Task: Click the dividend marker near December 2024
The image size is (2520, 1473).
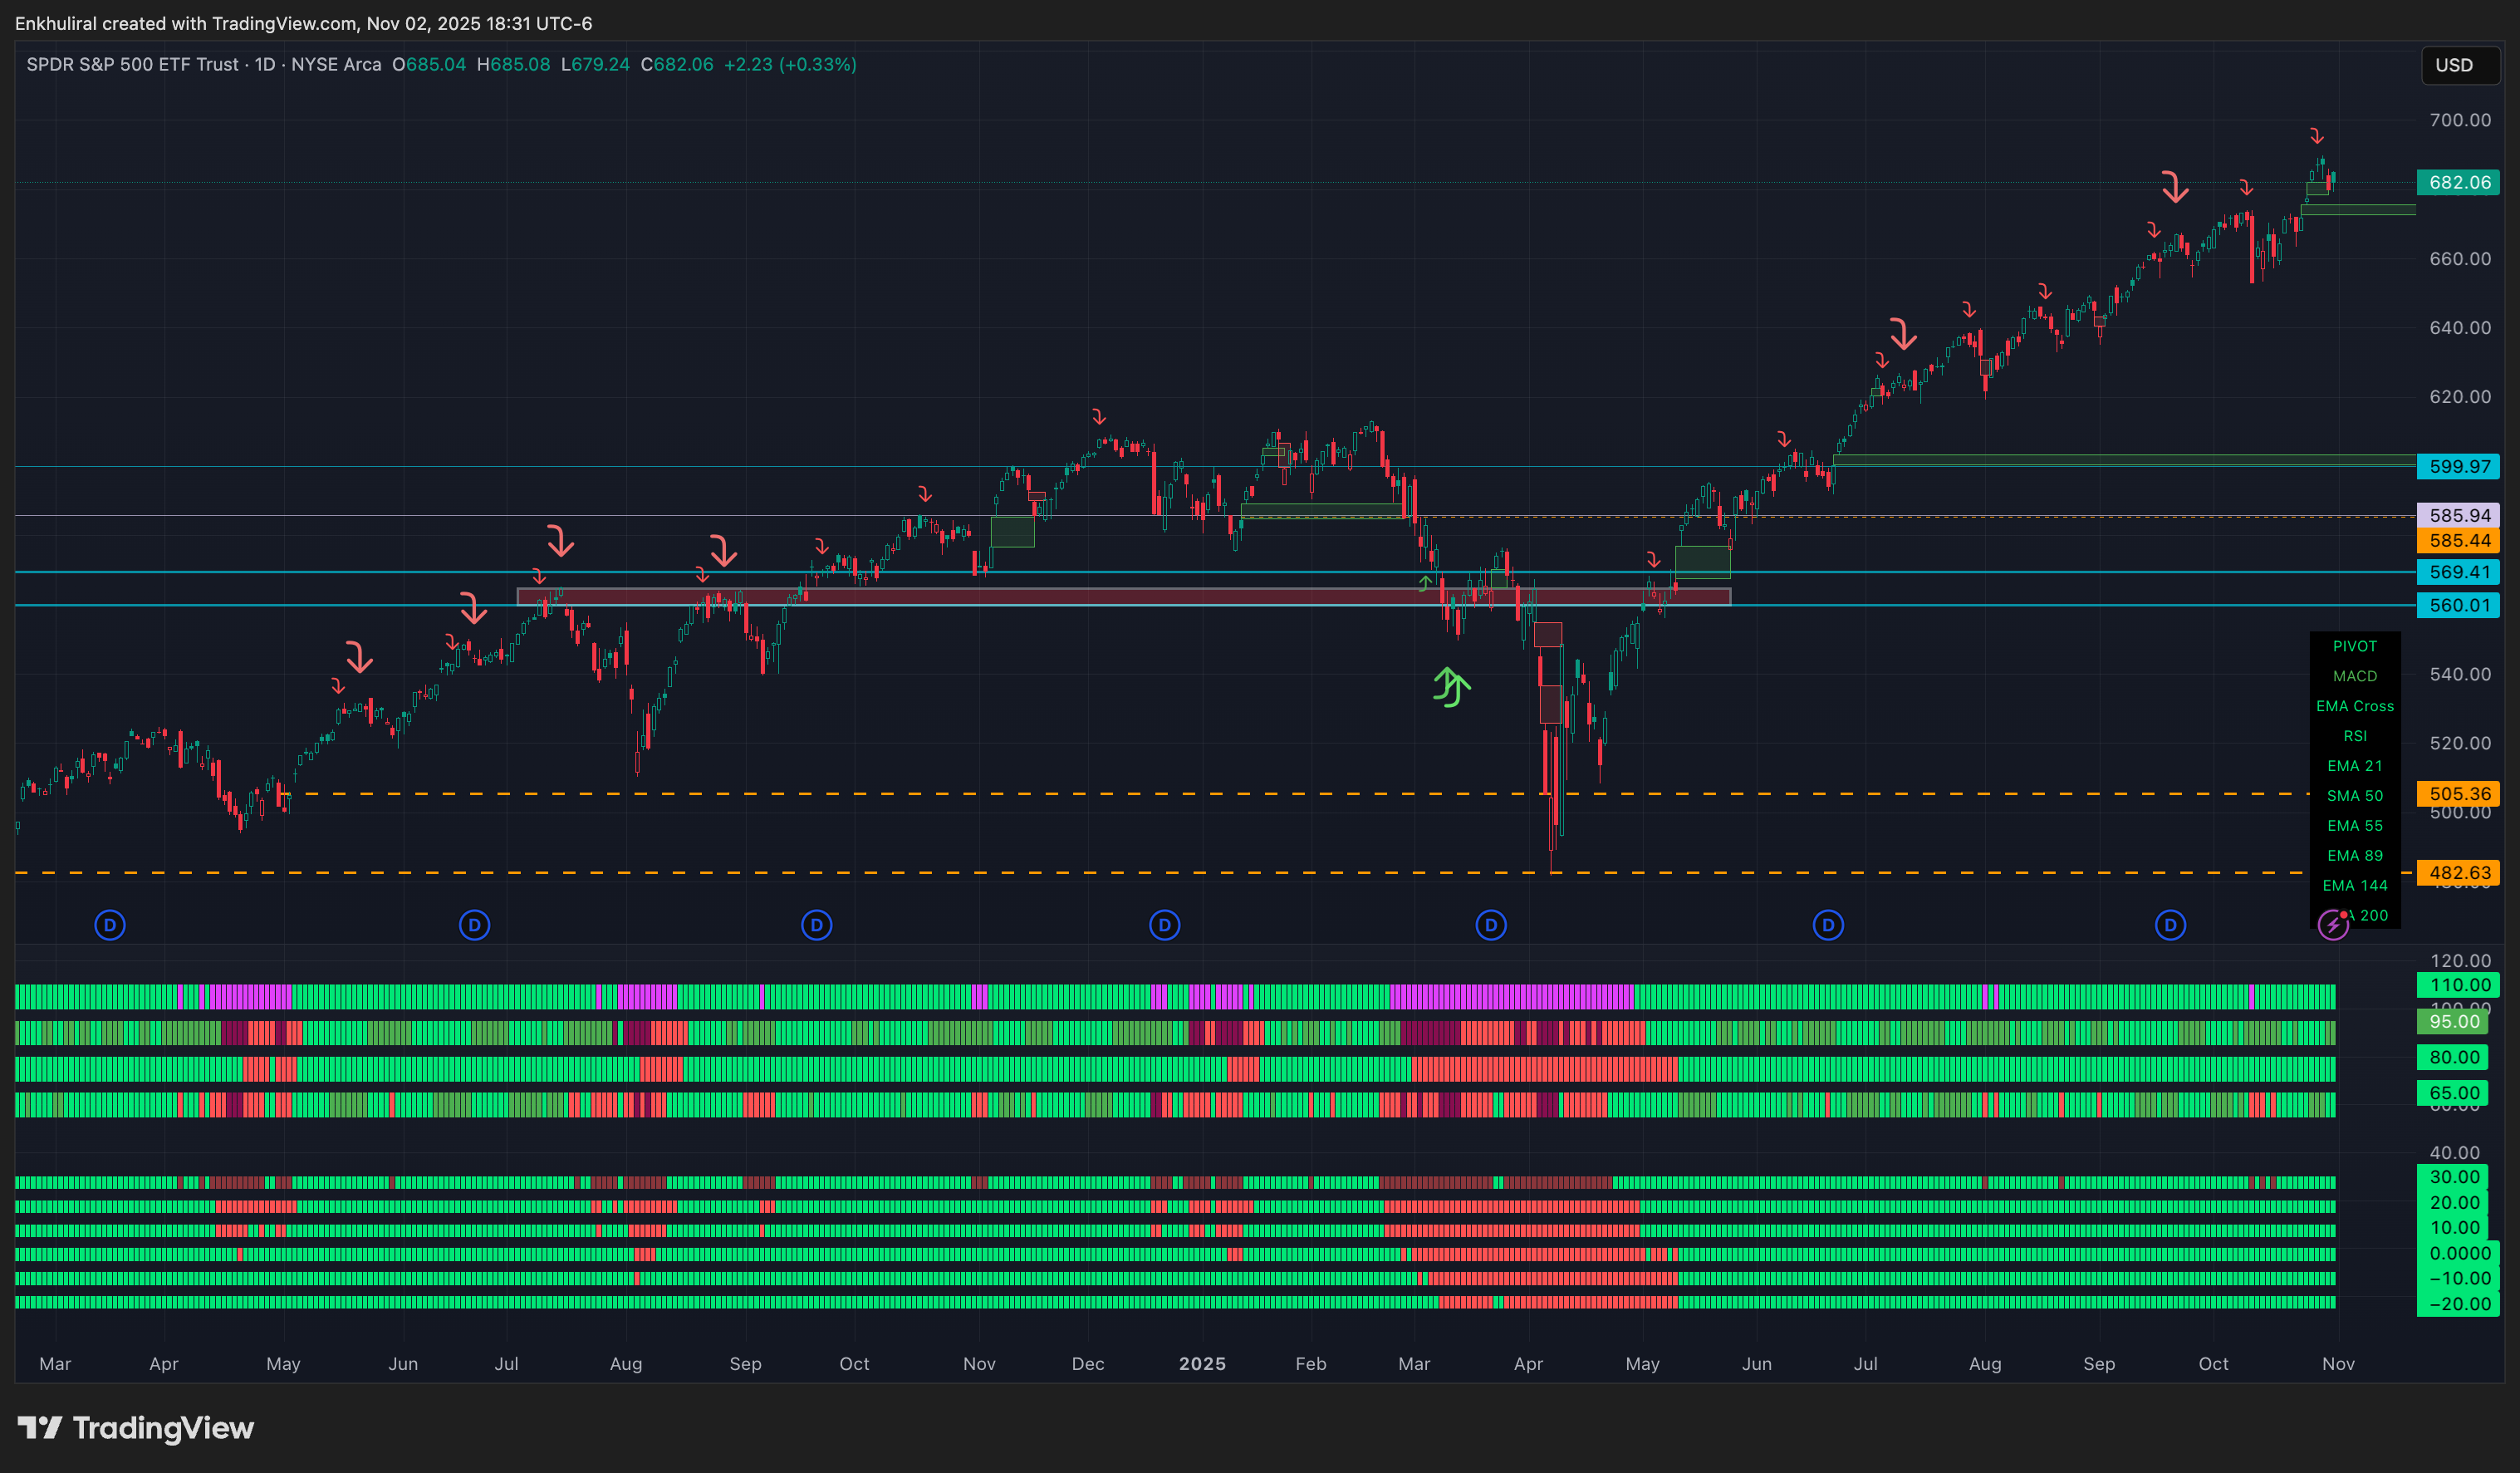Action: click(x=1164, y=925)
